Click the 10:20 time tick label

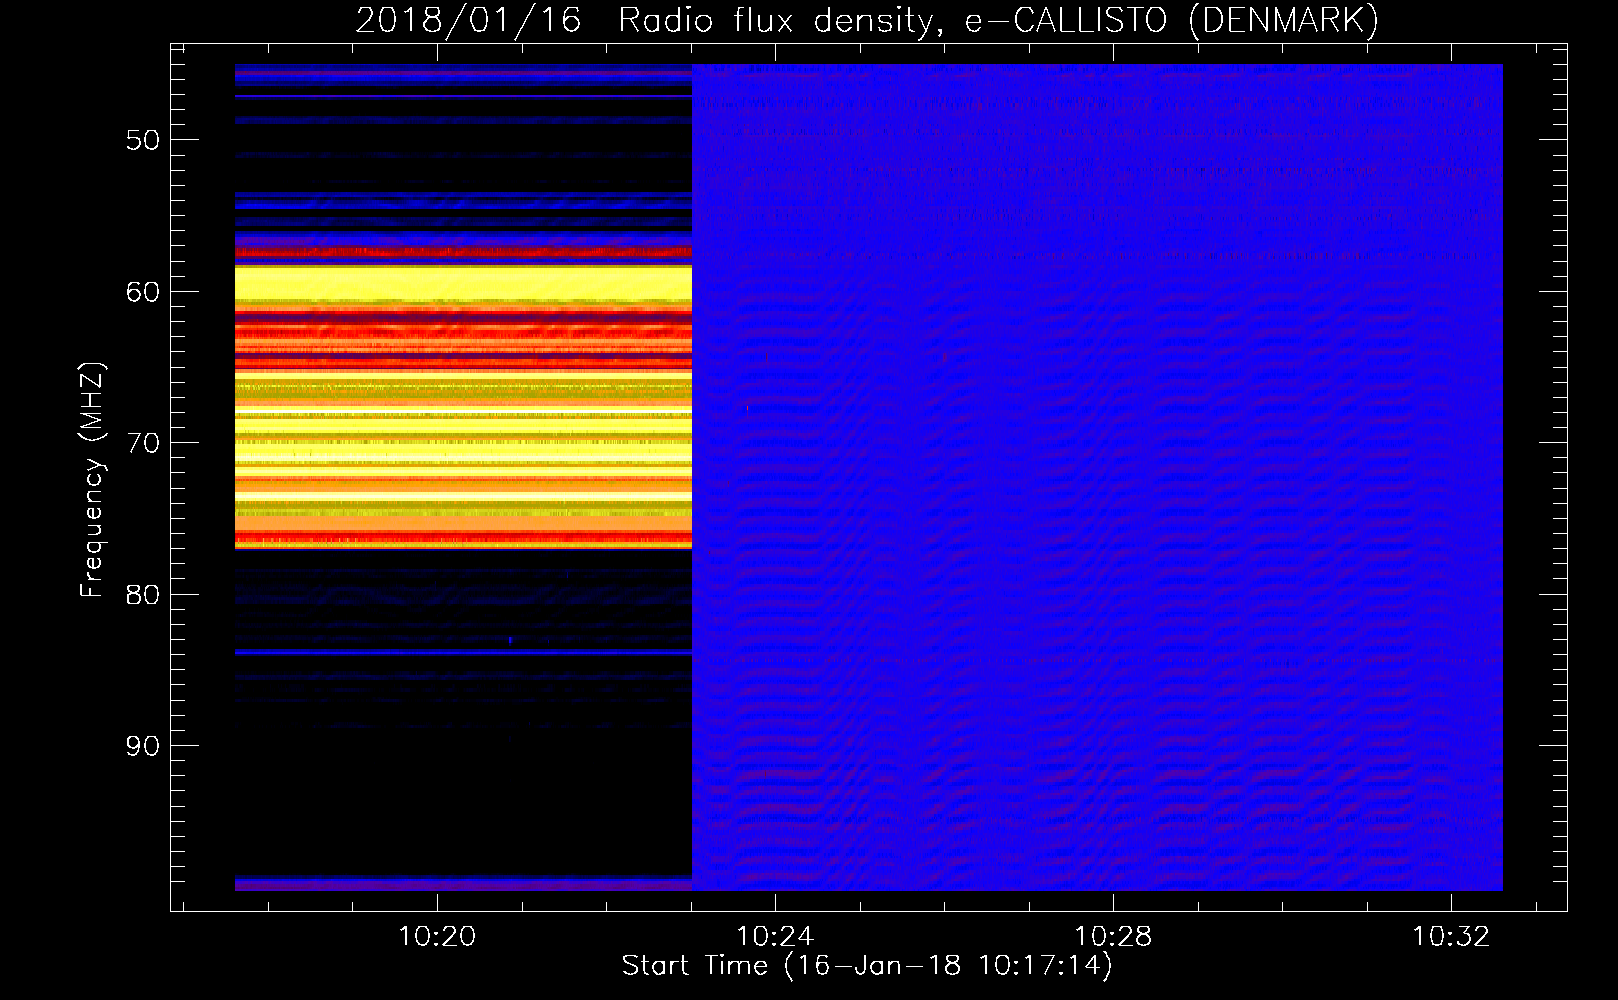(437, 937)
